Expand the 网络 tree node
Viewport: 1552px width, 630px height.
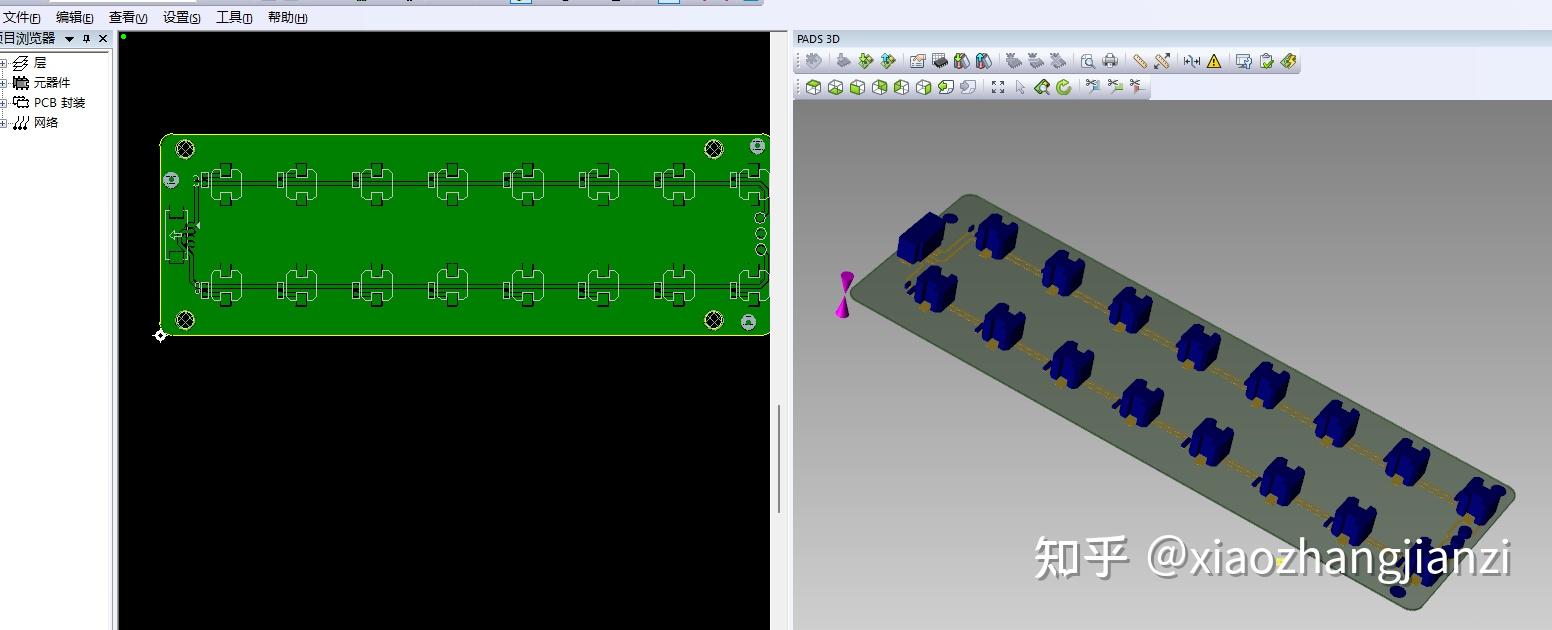[3, 123]
